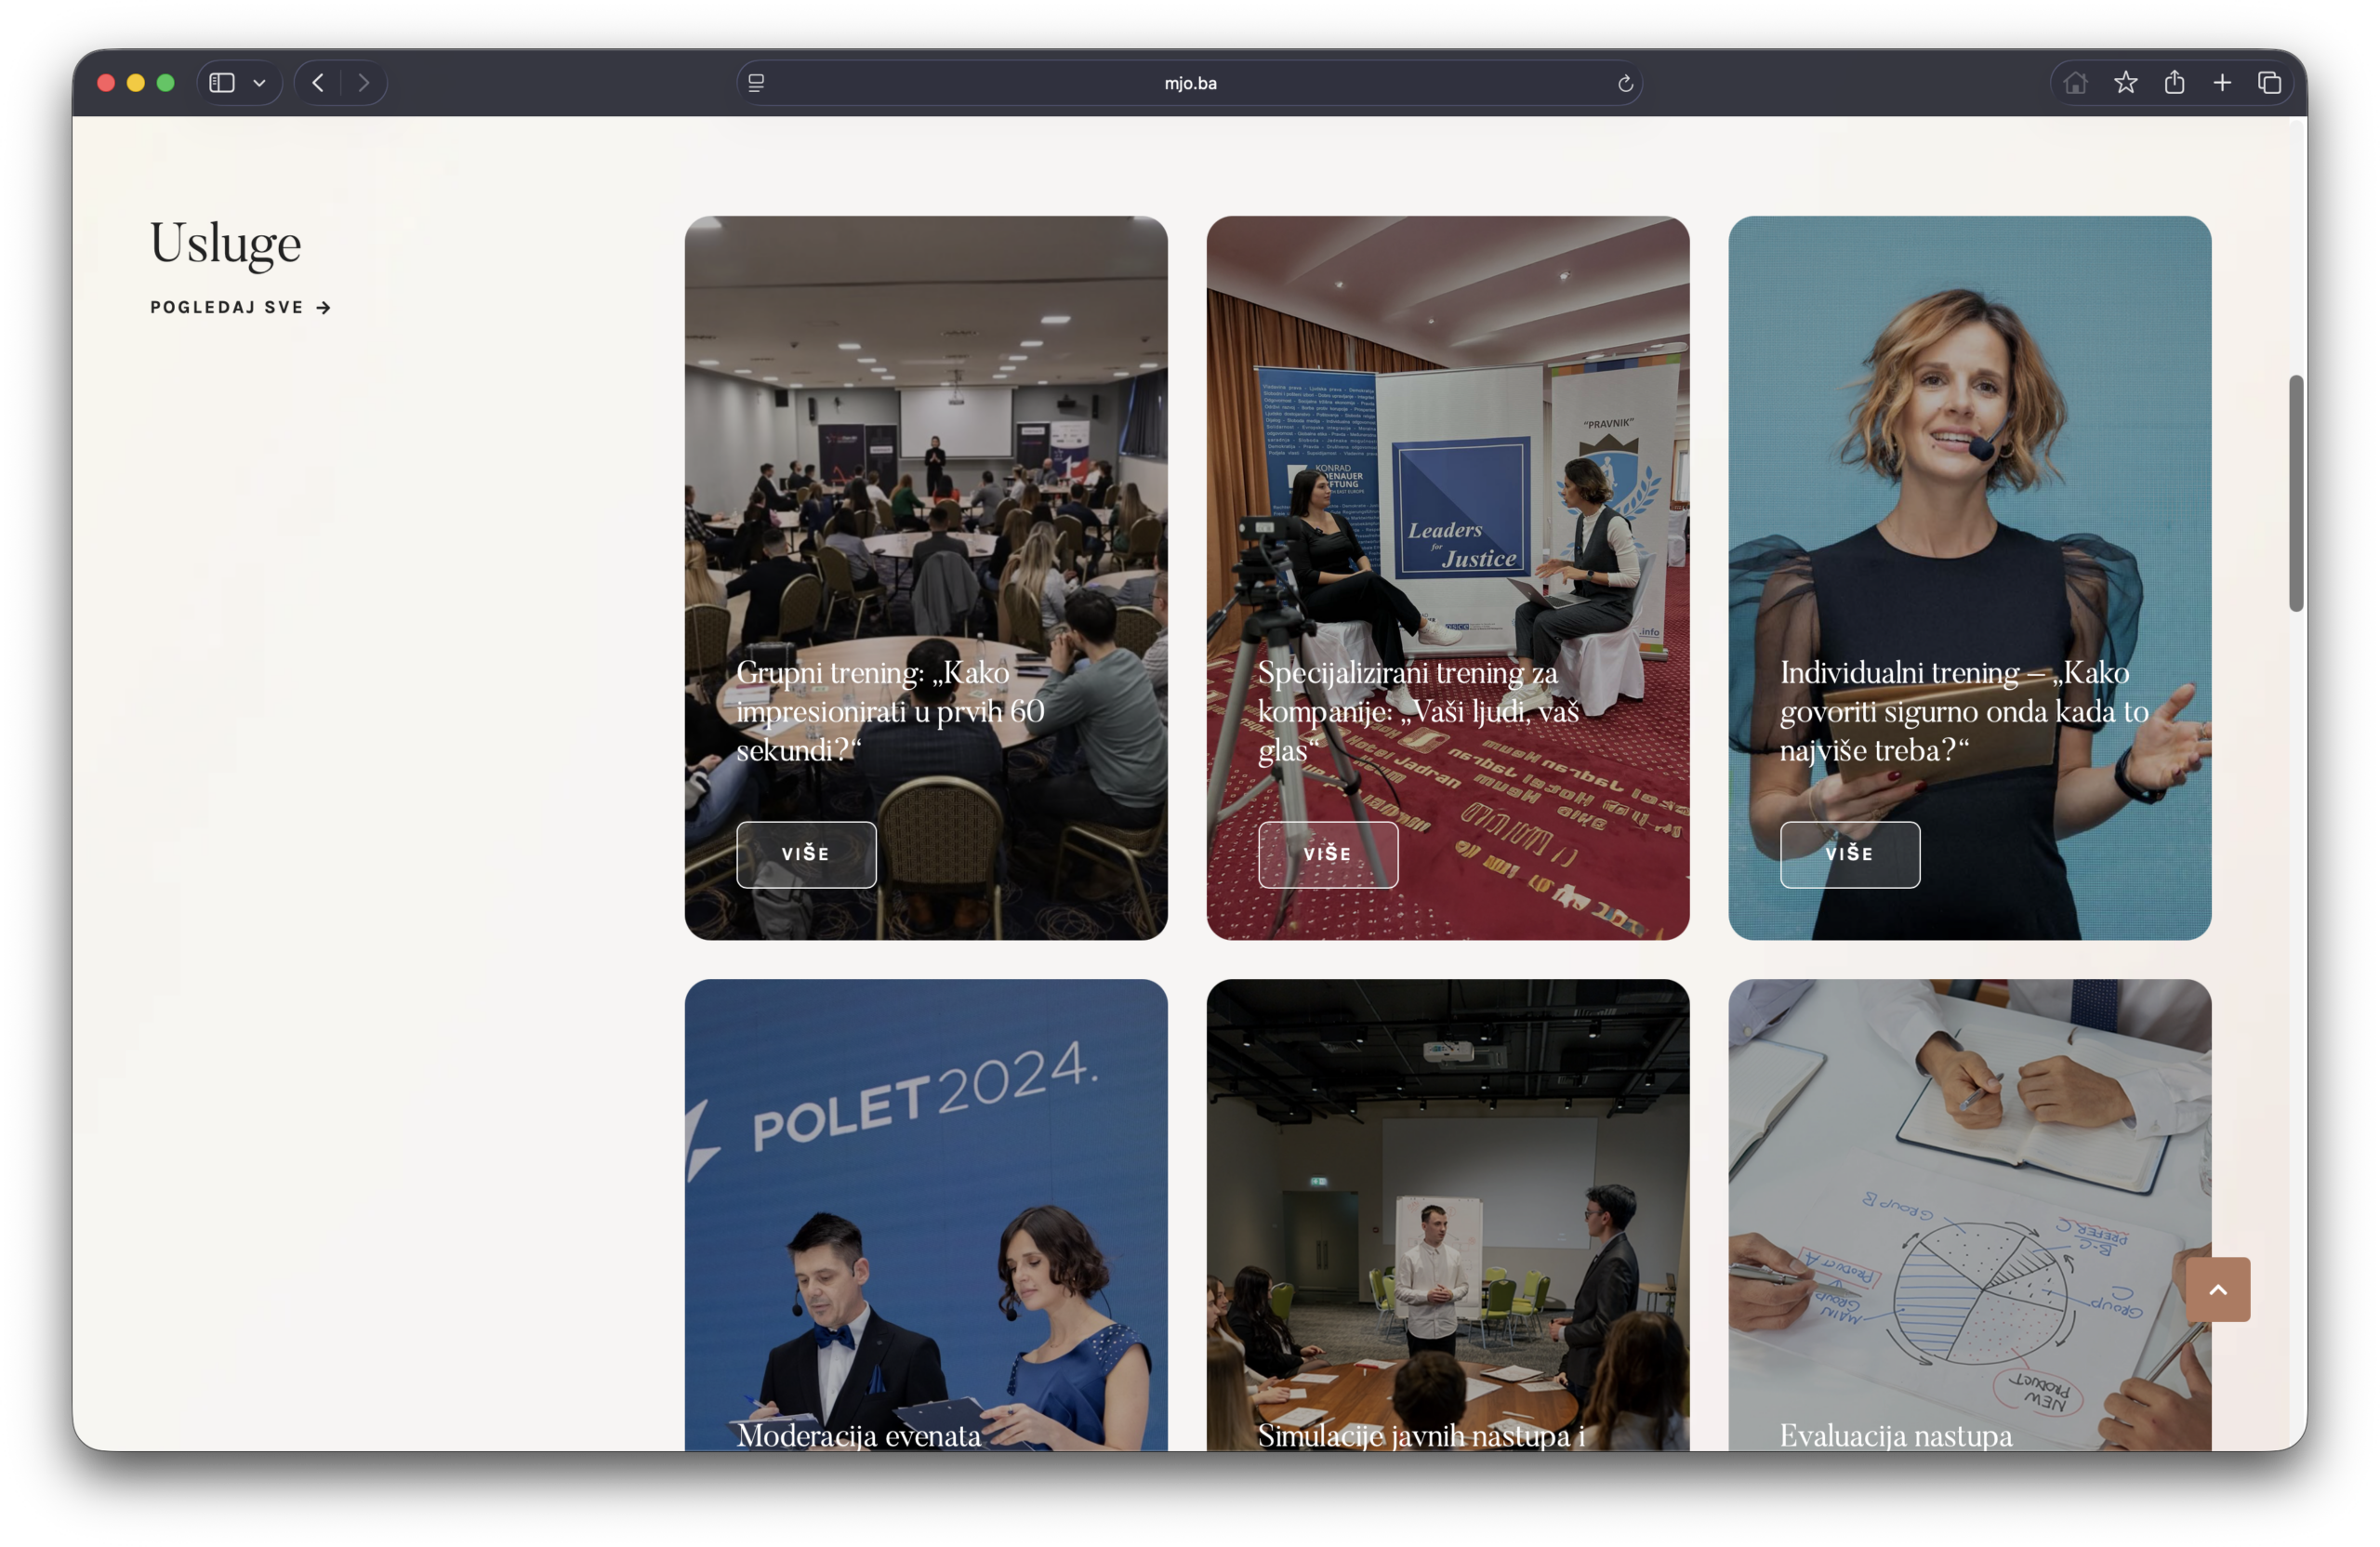2380x1547 pixels.
Task: Click VIŠE on the Grupni trening card
Action: pos(806,854)
